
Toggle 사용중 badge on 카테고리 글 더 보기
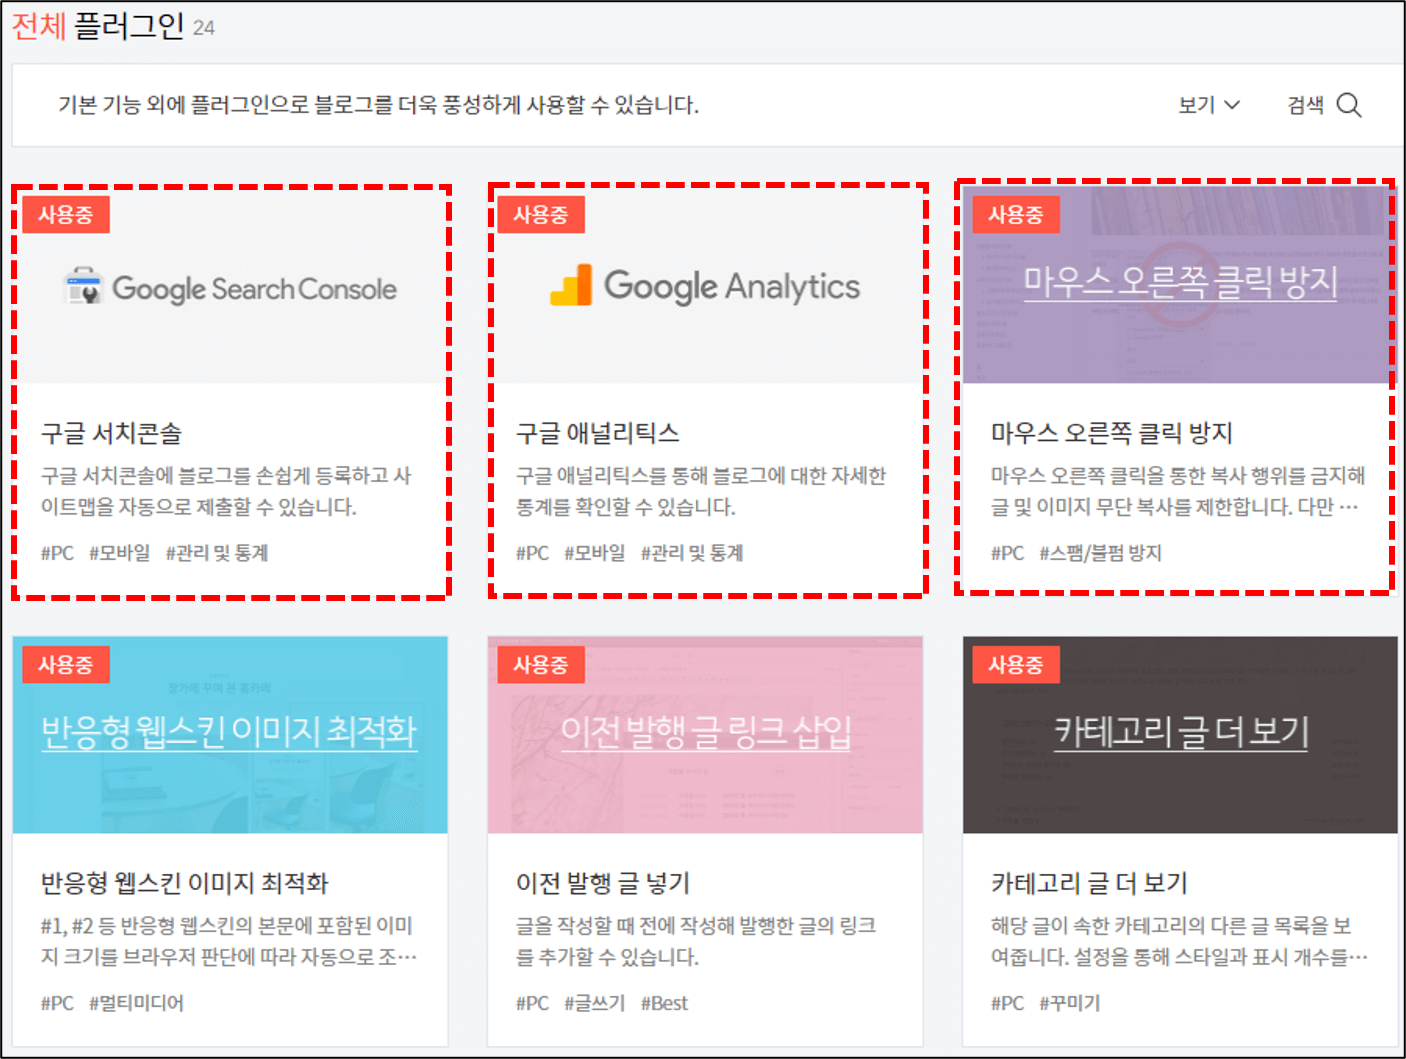1015,663
